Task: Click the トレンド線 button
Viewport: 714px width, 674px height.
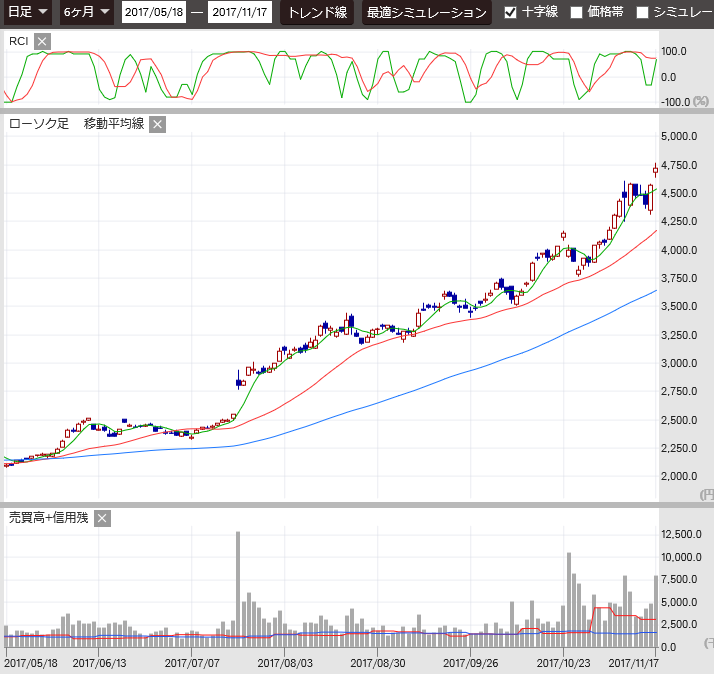Action: pyautogui.click(x=316, y=13)
